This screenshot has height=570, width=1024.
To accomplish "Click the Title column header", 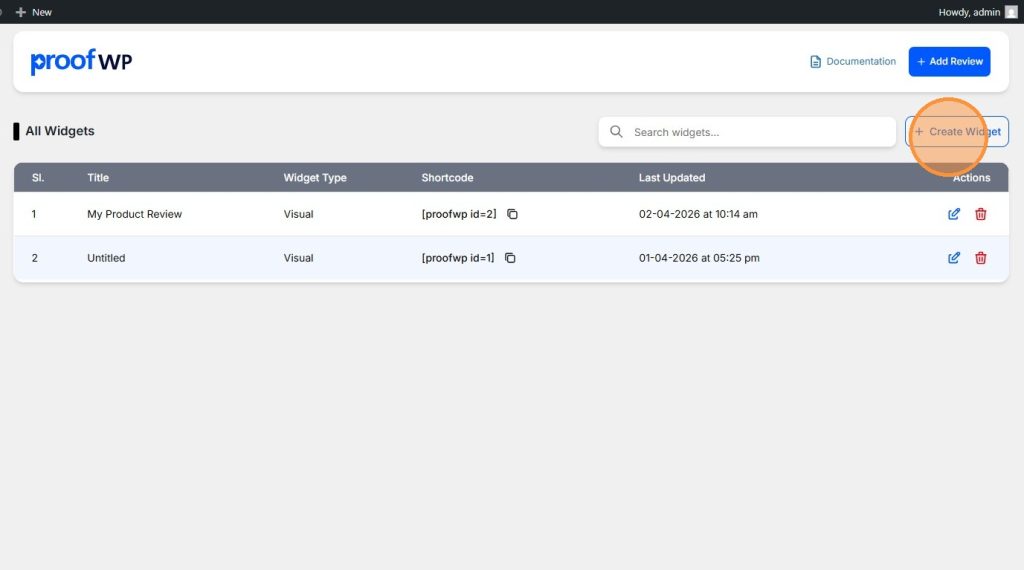I will tap(98, 178).
